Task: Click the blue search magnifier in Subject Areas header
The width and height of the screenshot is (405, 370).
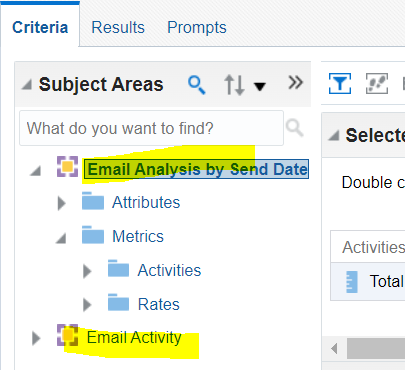Action: 197,85
